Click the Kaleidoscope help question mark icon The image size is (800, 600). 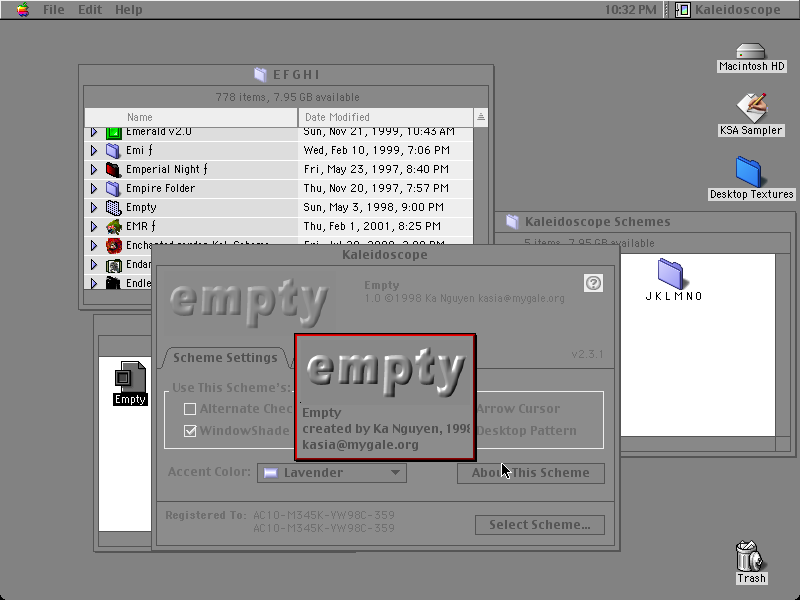coord(593,283)
